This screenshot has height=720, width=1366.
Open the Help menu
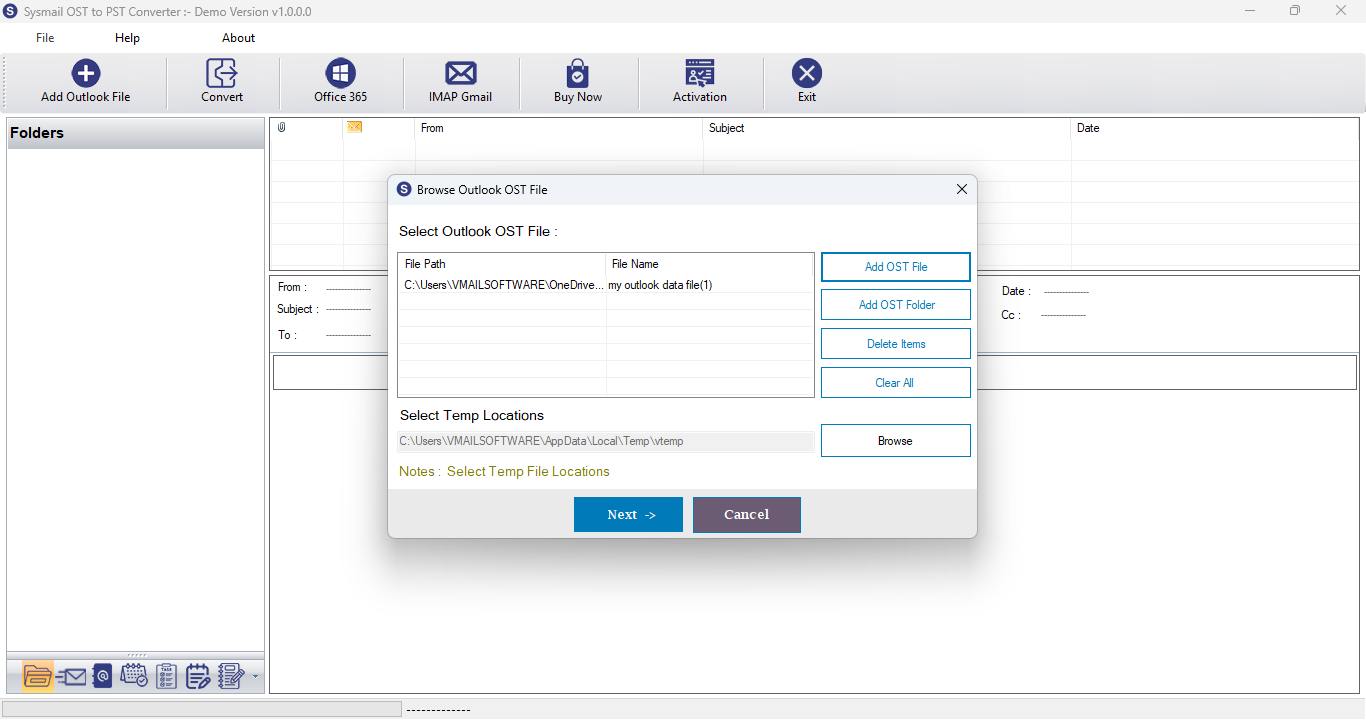127,37
